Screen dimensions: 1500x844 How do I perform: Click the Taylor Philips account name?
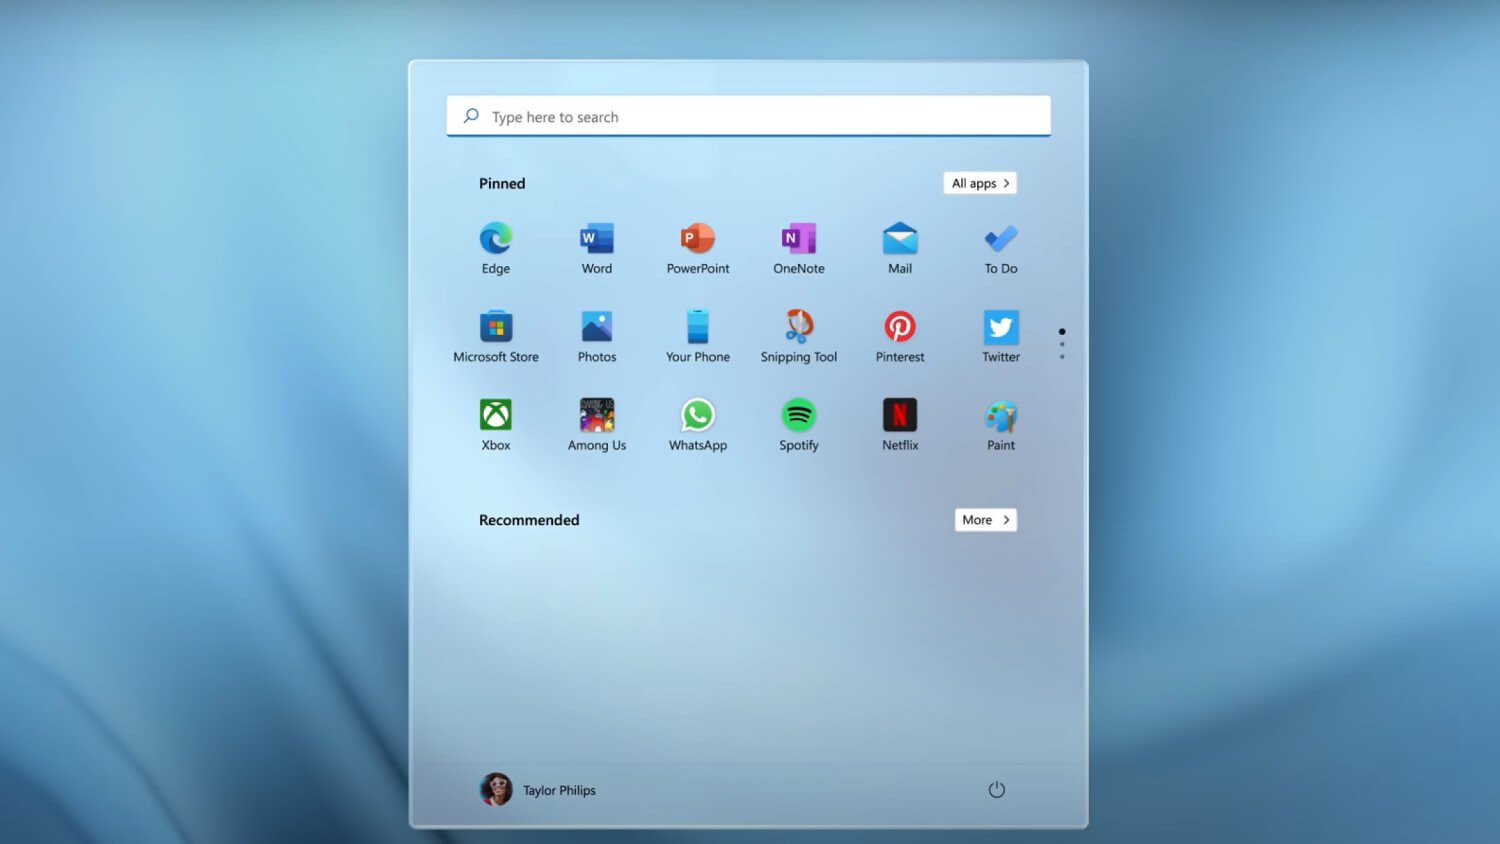click(x=559, y=790)
